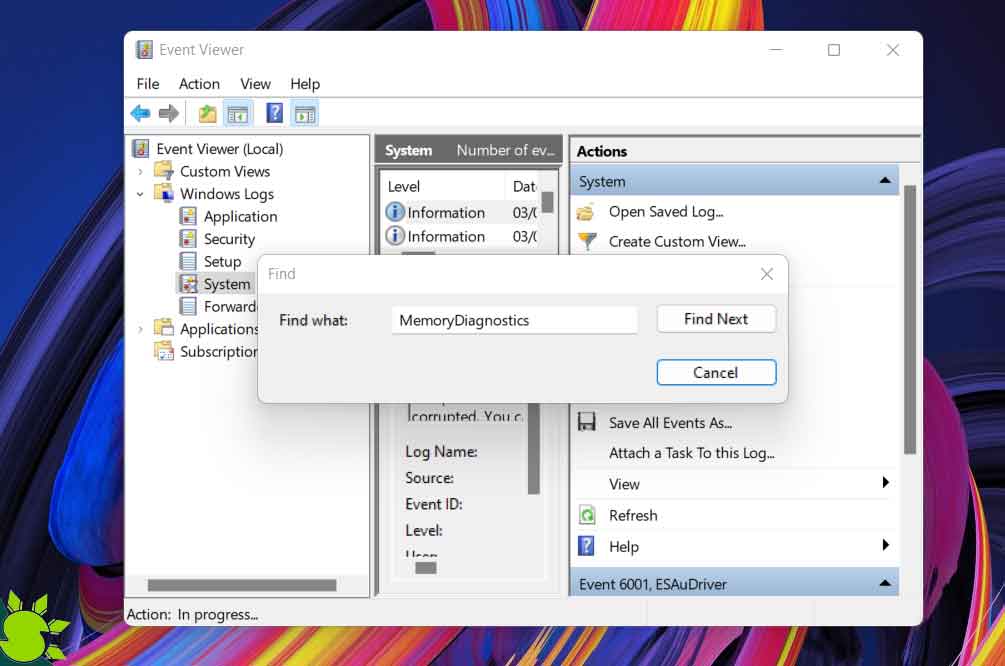Click the Save All Events floppy icon
1005x666 pixels.
[x=587, y=423]
